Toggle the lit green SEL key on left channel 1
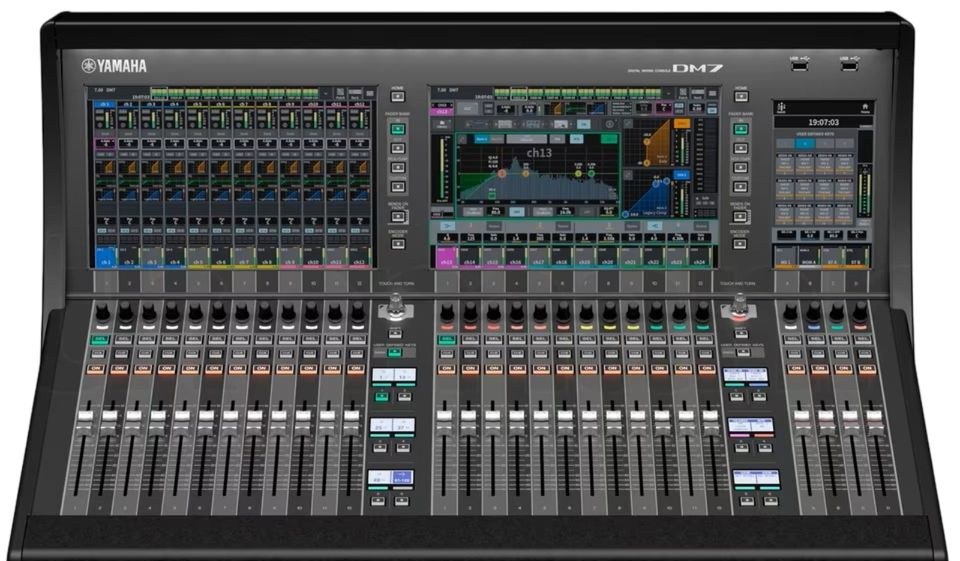Viewport: 960px width, 561px height. pyautogui.click(x=99, y=339)
